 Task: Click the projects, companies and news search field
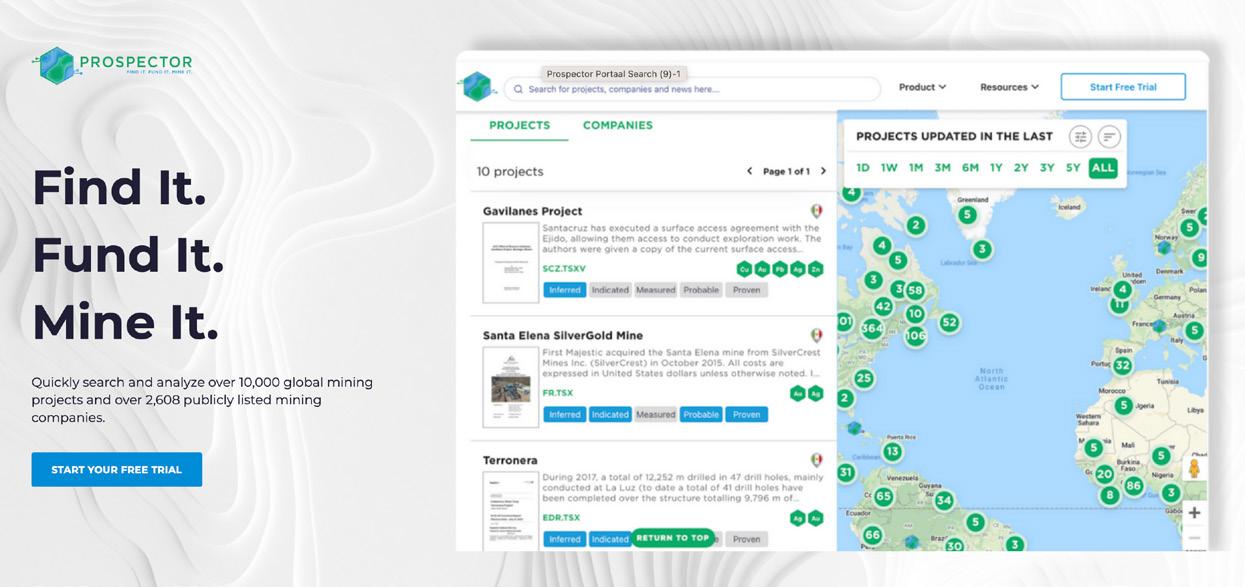pos(692,89)
